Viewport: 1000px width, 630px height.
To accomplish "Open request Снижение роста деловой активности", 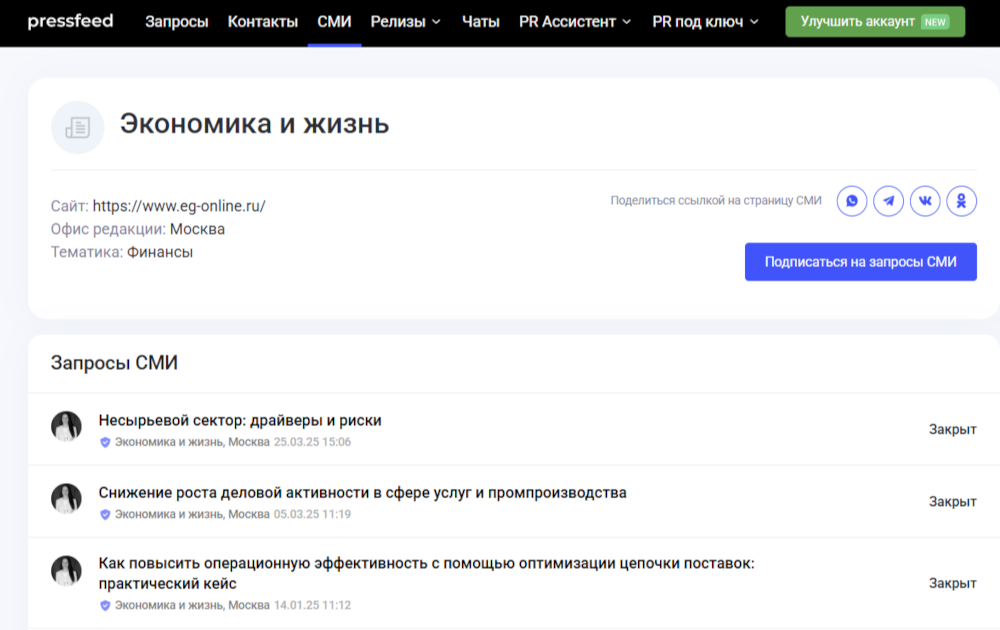I will tap(362, 492).
